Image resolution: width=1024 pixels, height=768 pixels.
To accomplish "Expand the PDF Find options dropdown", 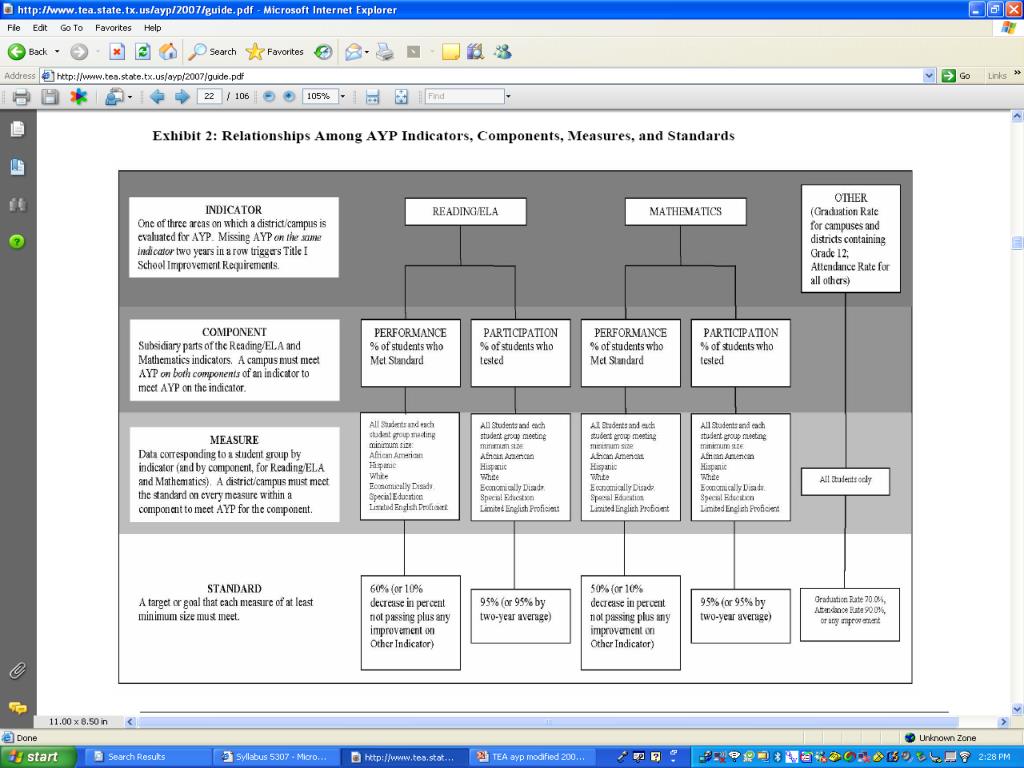I will [508, 97].
